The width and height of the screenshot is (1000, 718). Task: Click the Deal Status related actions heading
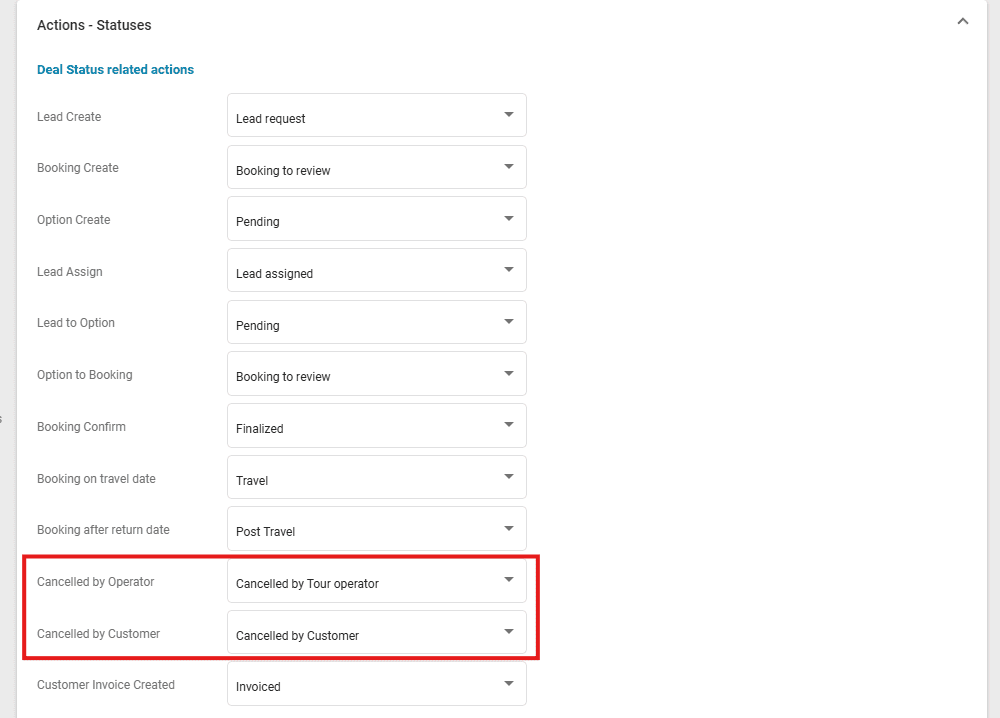115,70
